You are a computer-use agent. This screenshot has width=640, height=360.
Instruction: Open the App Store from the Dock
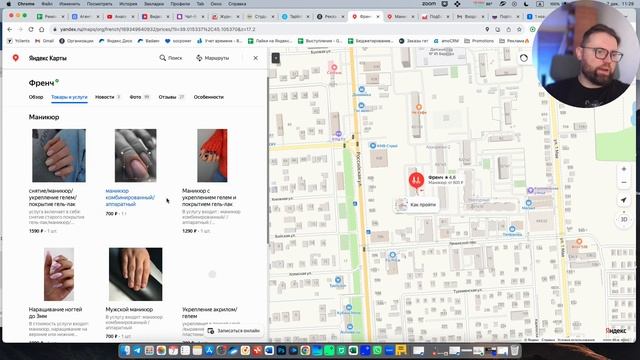click(209, 351)
